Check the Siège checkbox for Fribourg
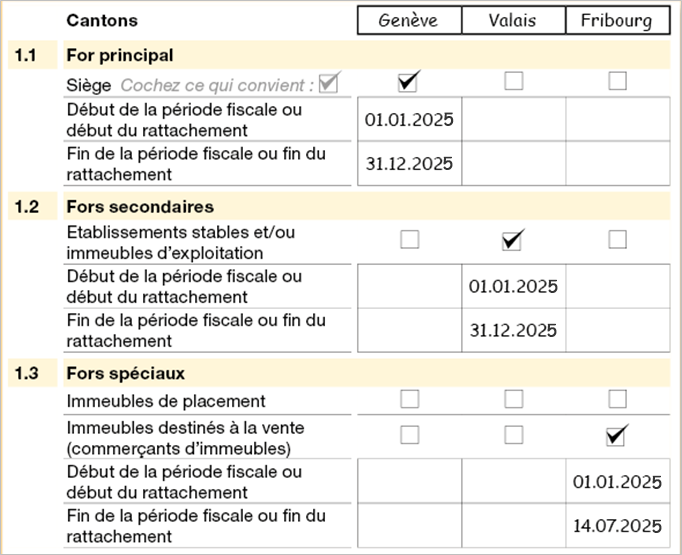The height and width of the screenshot is (555, 682). tap(617, 82)
